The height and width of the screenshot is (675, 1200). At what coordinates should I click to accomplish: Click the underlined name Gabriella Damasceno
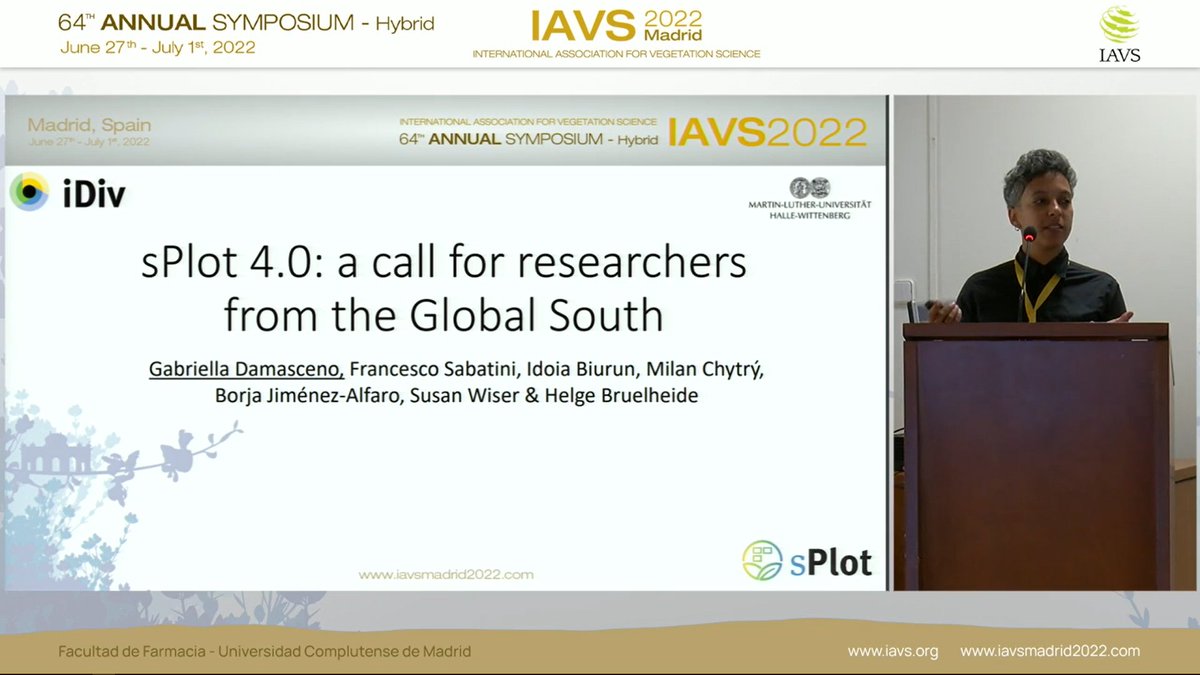point(246,370)
